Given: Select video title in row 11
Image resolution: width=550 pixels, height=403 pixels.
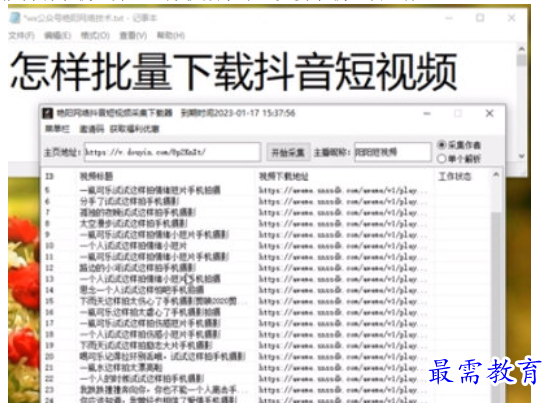Looking at the screenshot, I should (154, 257).
